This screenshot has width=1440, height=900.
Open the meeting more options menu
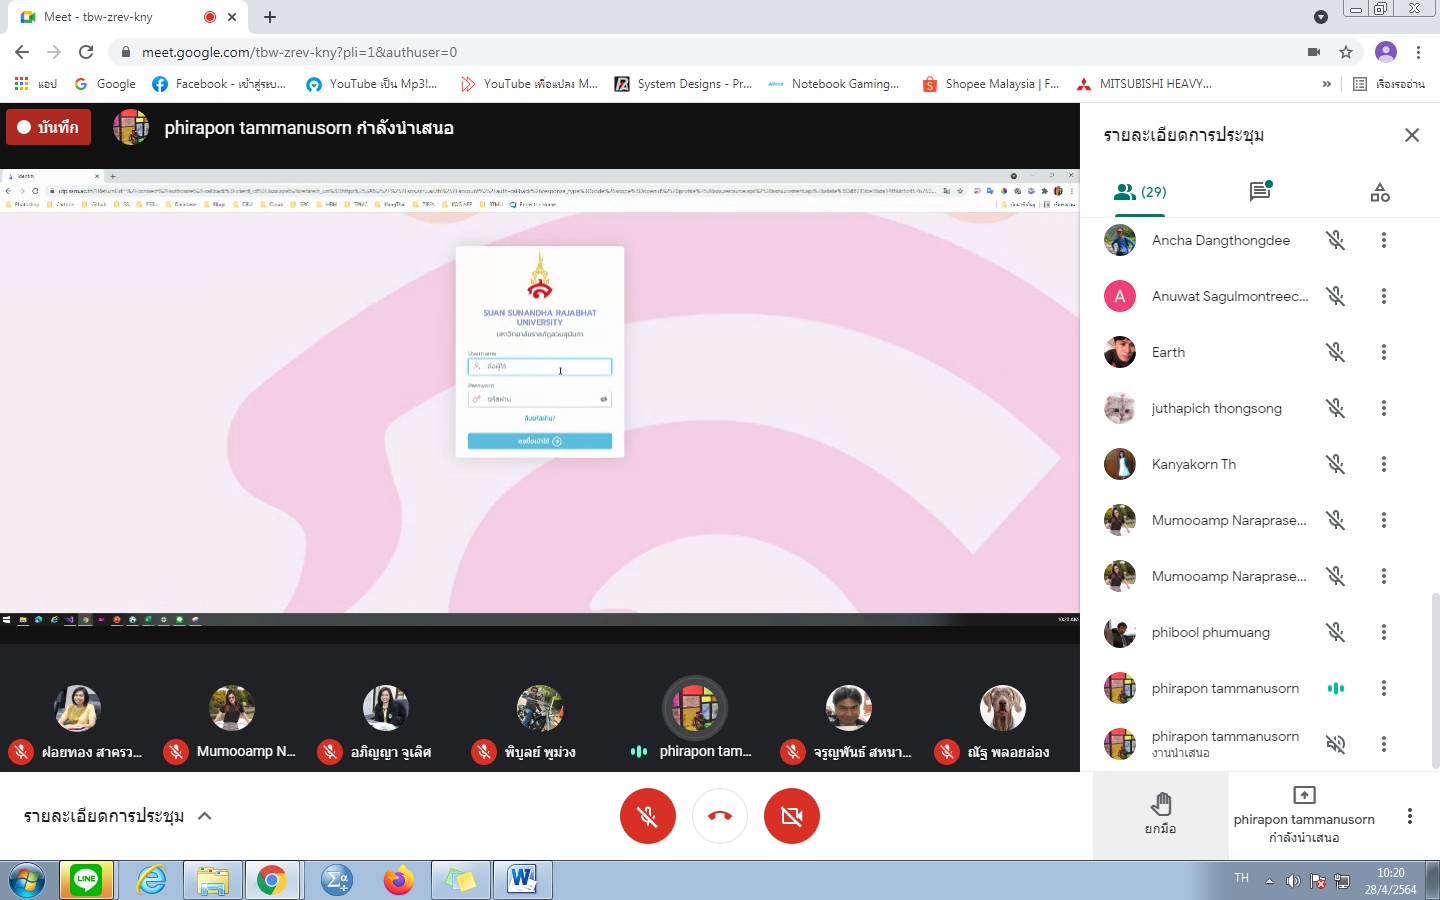pos(1410,816)
